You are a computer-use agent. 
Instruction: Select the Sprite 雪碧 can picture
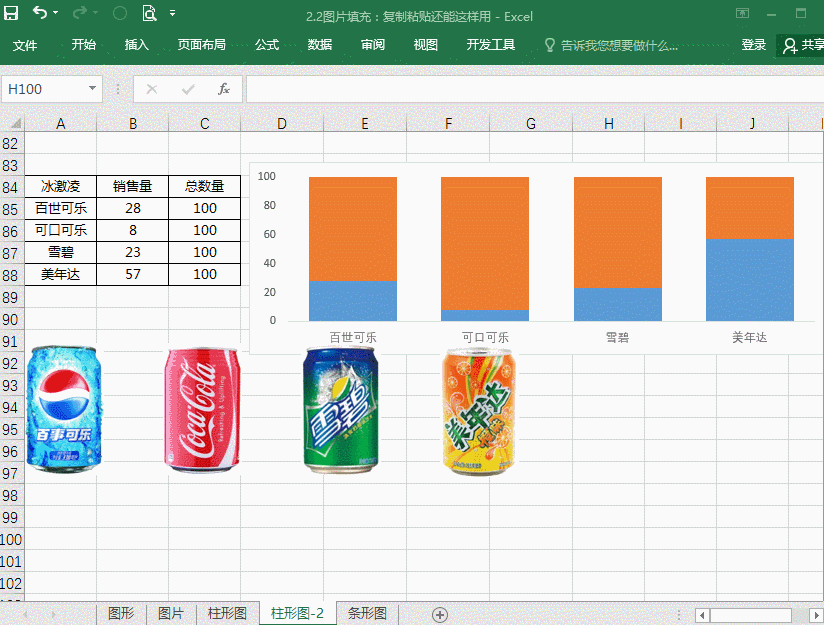[x=341, y=410]
